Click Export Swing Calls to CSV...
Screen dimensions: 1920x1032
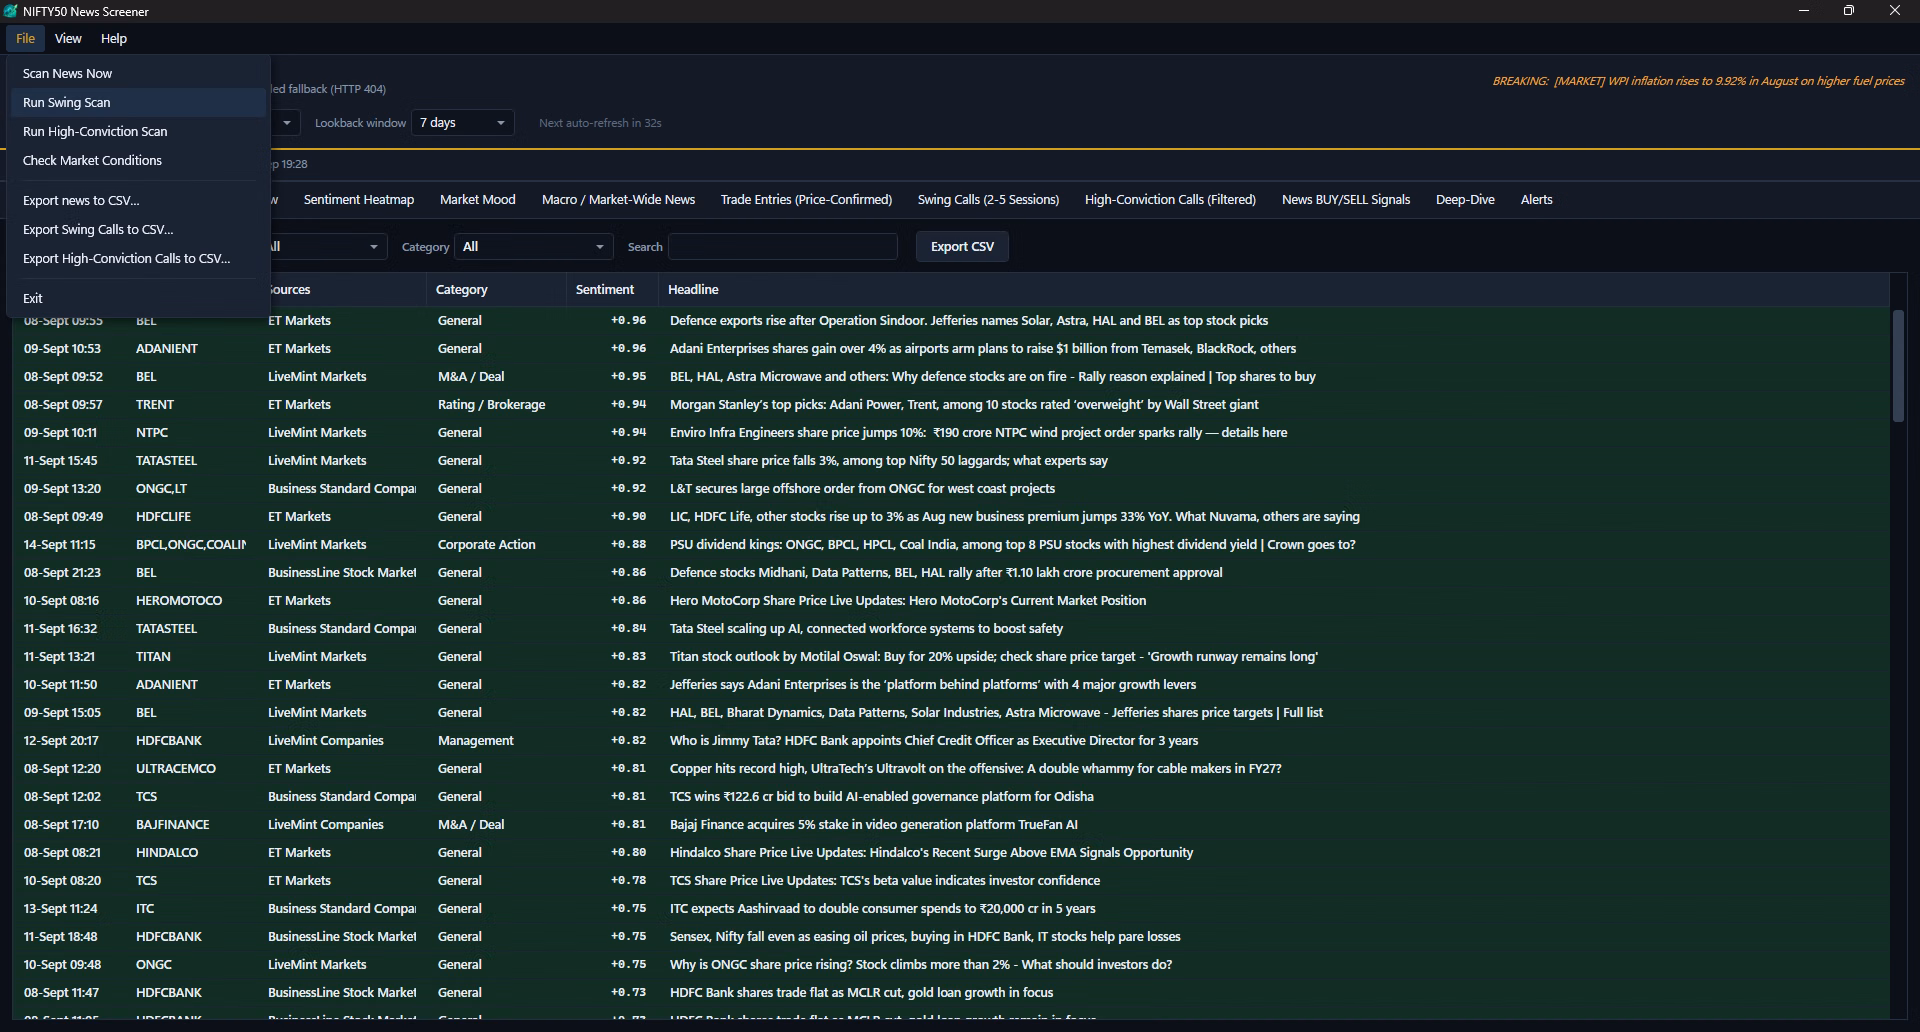tap(138, 230)
